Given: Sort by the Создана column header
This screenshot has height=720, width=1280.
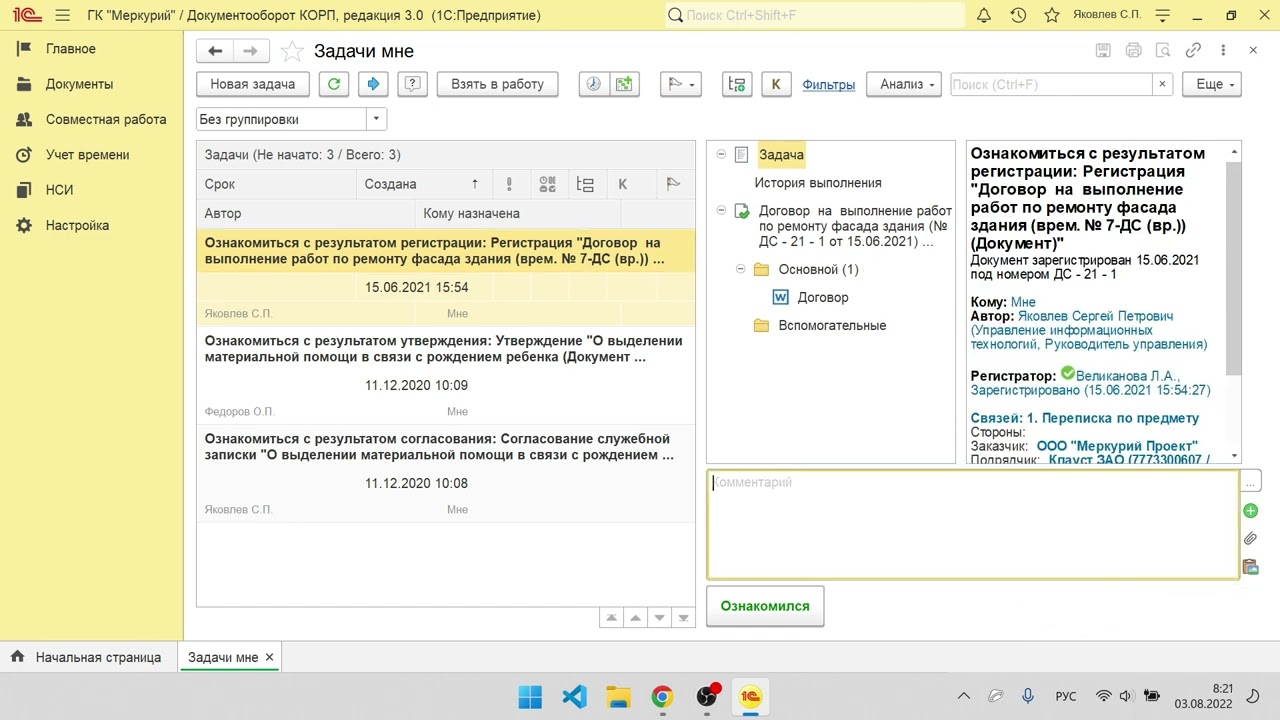Looking at the screenshot, I should click(425, 184).
